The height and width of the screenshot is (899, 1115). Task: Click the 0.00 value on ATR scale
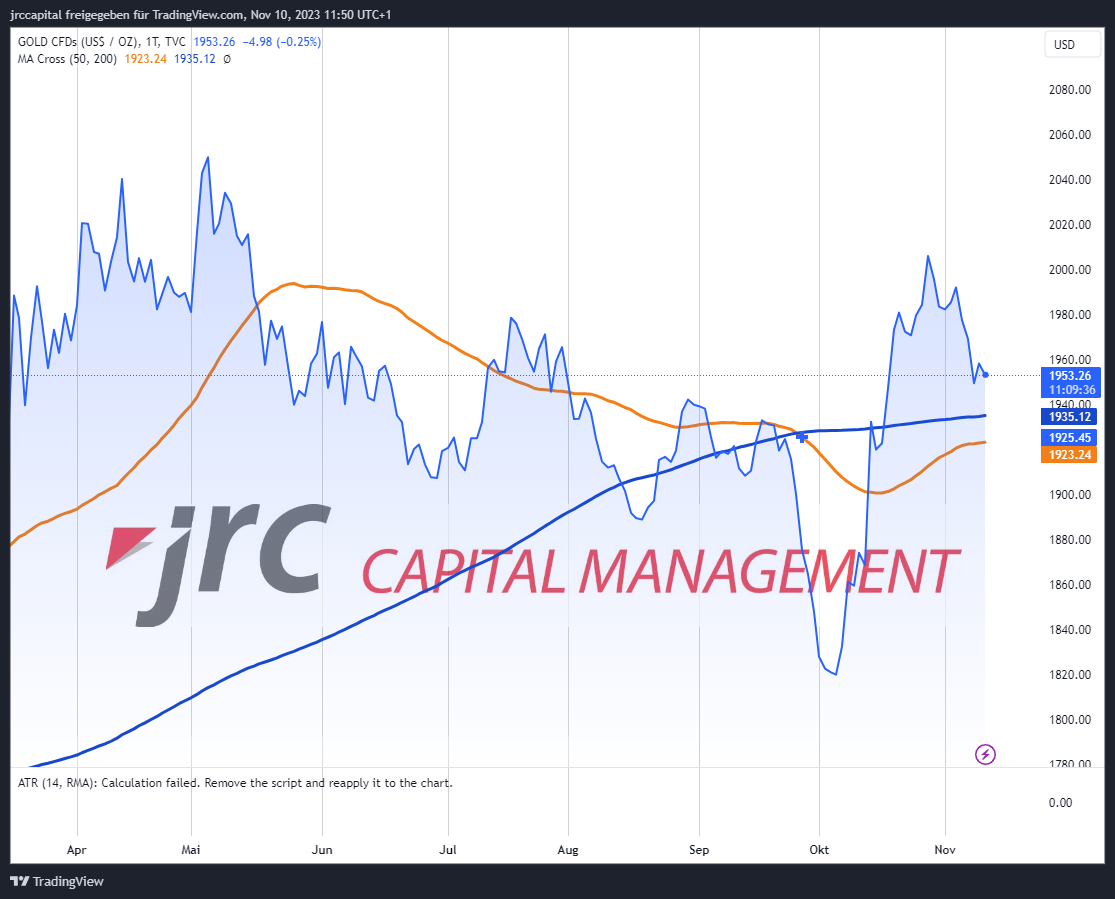pos(1060,803)
